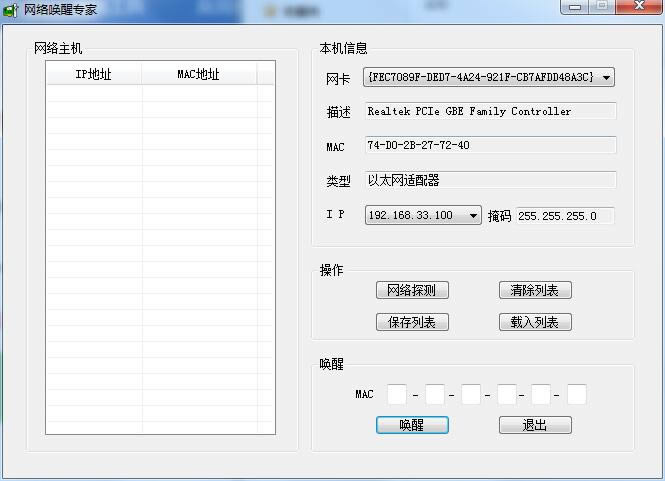The image size is (665, 481).
Task: Minimize the 网络唤醒专家 window
Action: [573, 7]
